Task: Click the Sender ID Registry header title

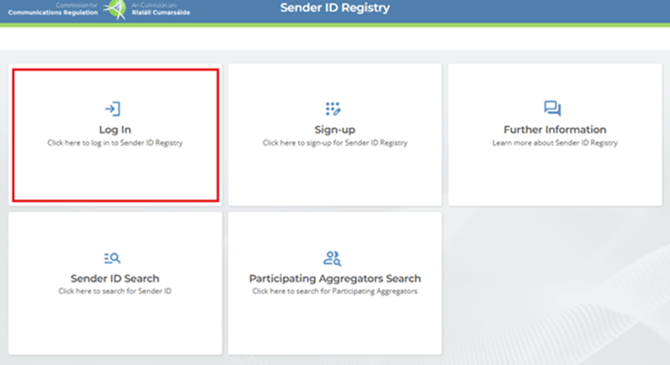Action: pos(335,8)
